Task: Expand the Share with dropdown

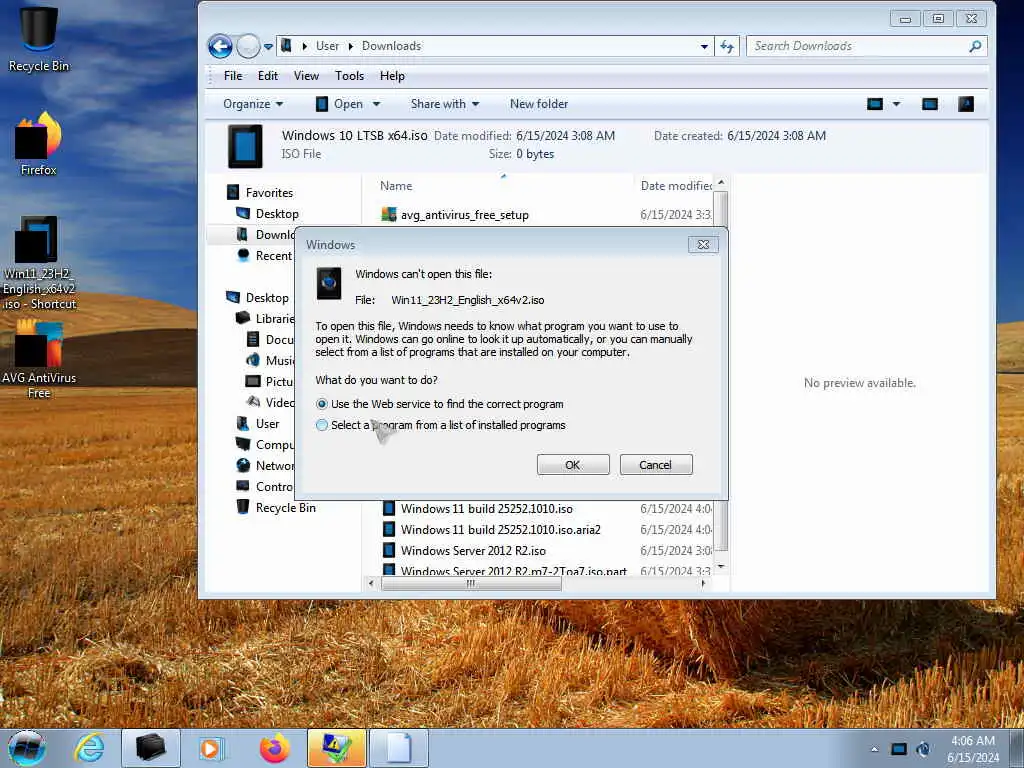Action: click(445, 104)
